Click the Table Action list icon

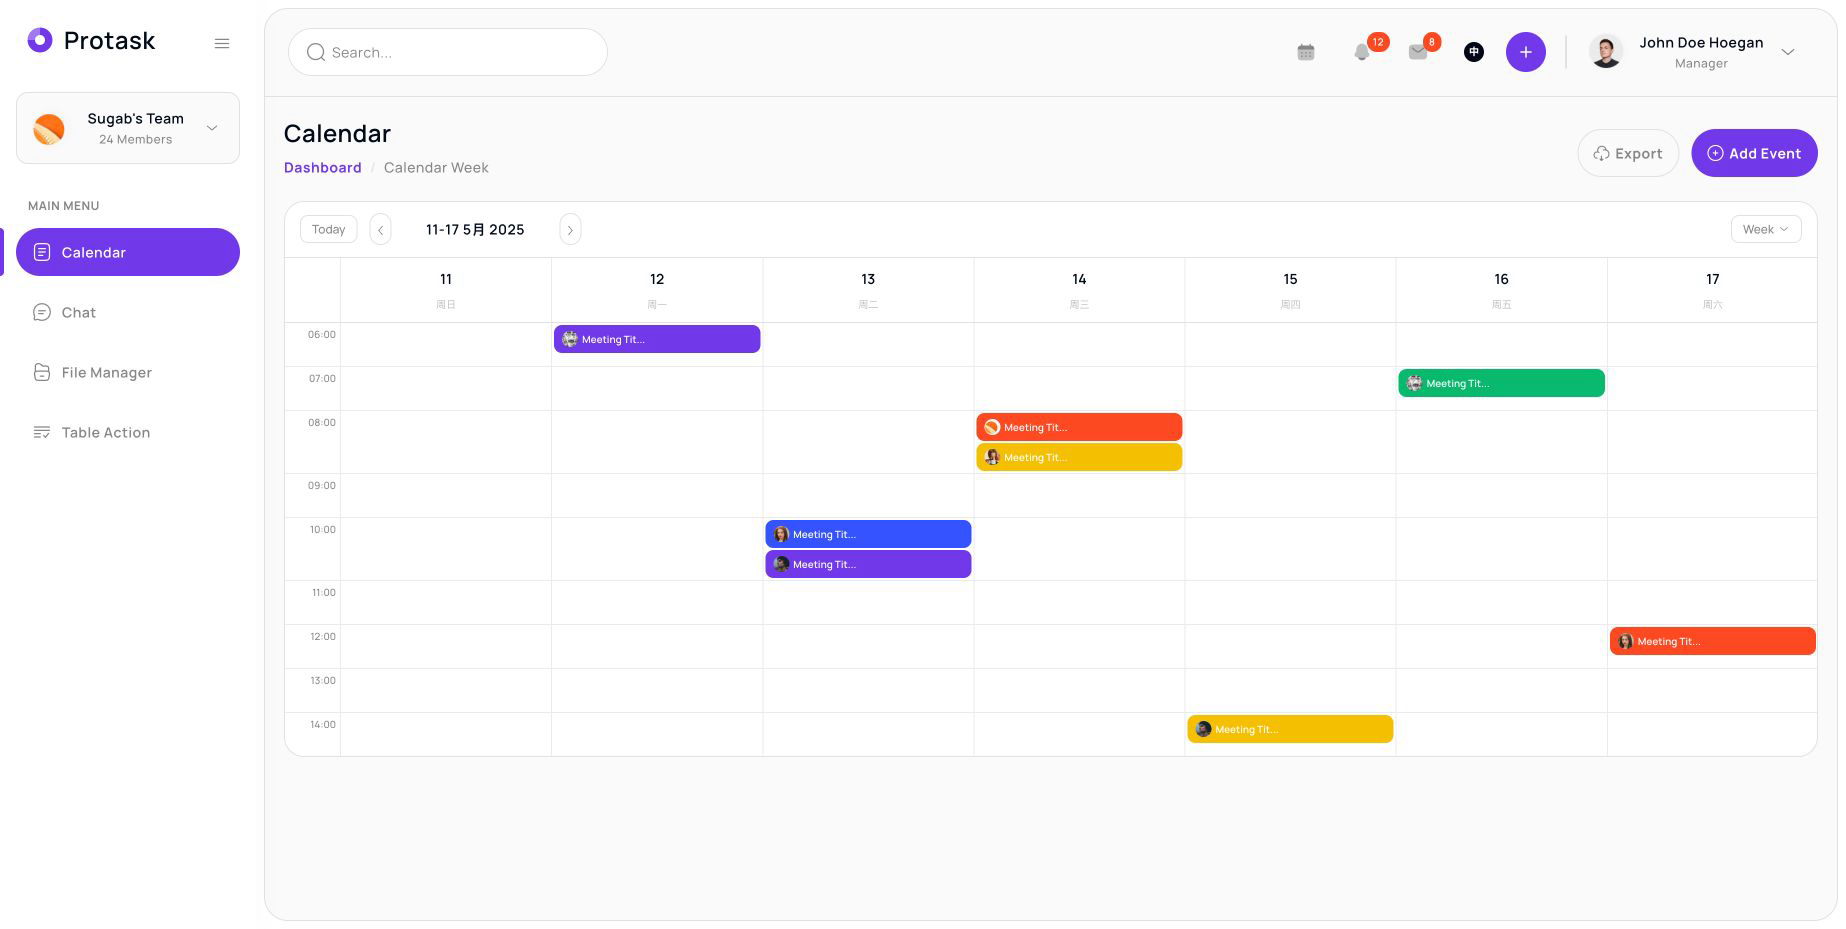coord(42,432)
